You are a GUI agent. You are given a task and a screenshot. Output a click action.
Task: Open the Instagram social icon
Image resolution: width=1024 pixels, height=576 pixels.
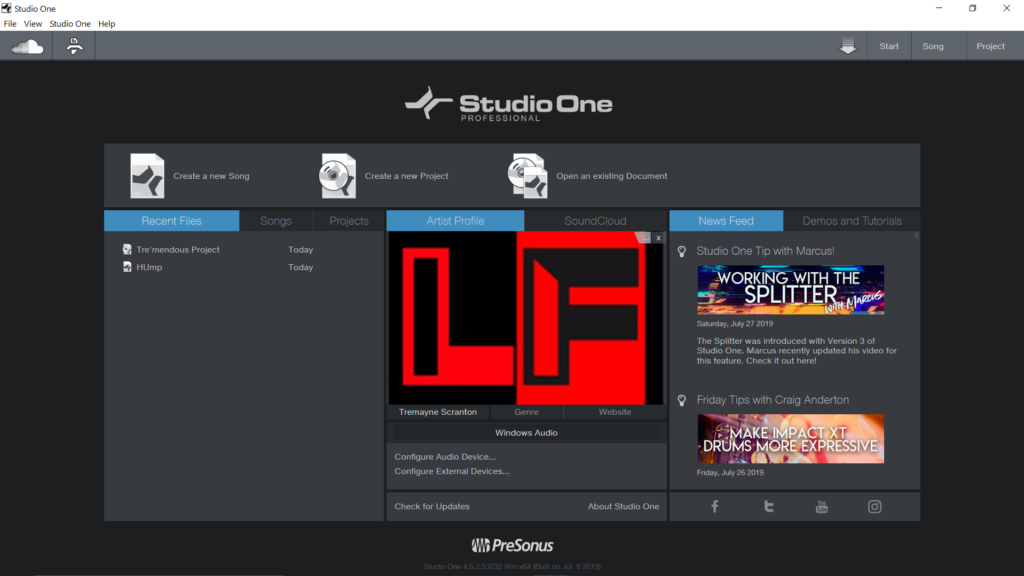874,507
